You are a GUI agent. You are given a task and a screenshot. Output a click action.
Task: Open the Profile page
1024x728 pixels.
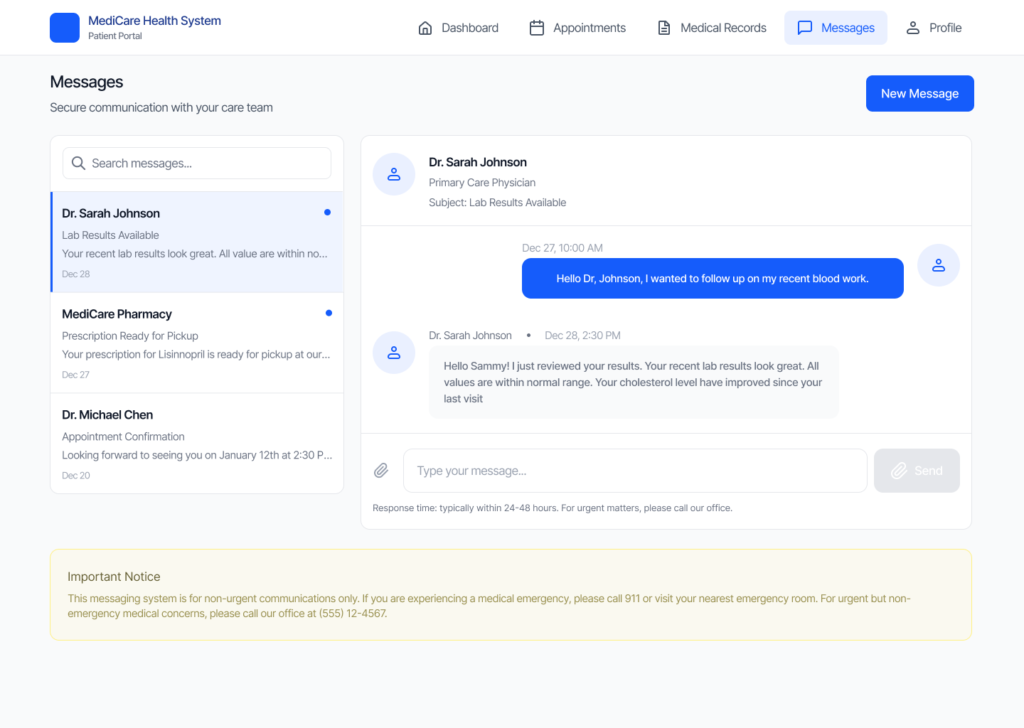click(x=933, y=28)
